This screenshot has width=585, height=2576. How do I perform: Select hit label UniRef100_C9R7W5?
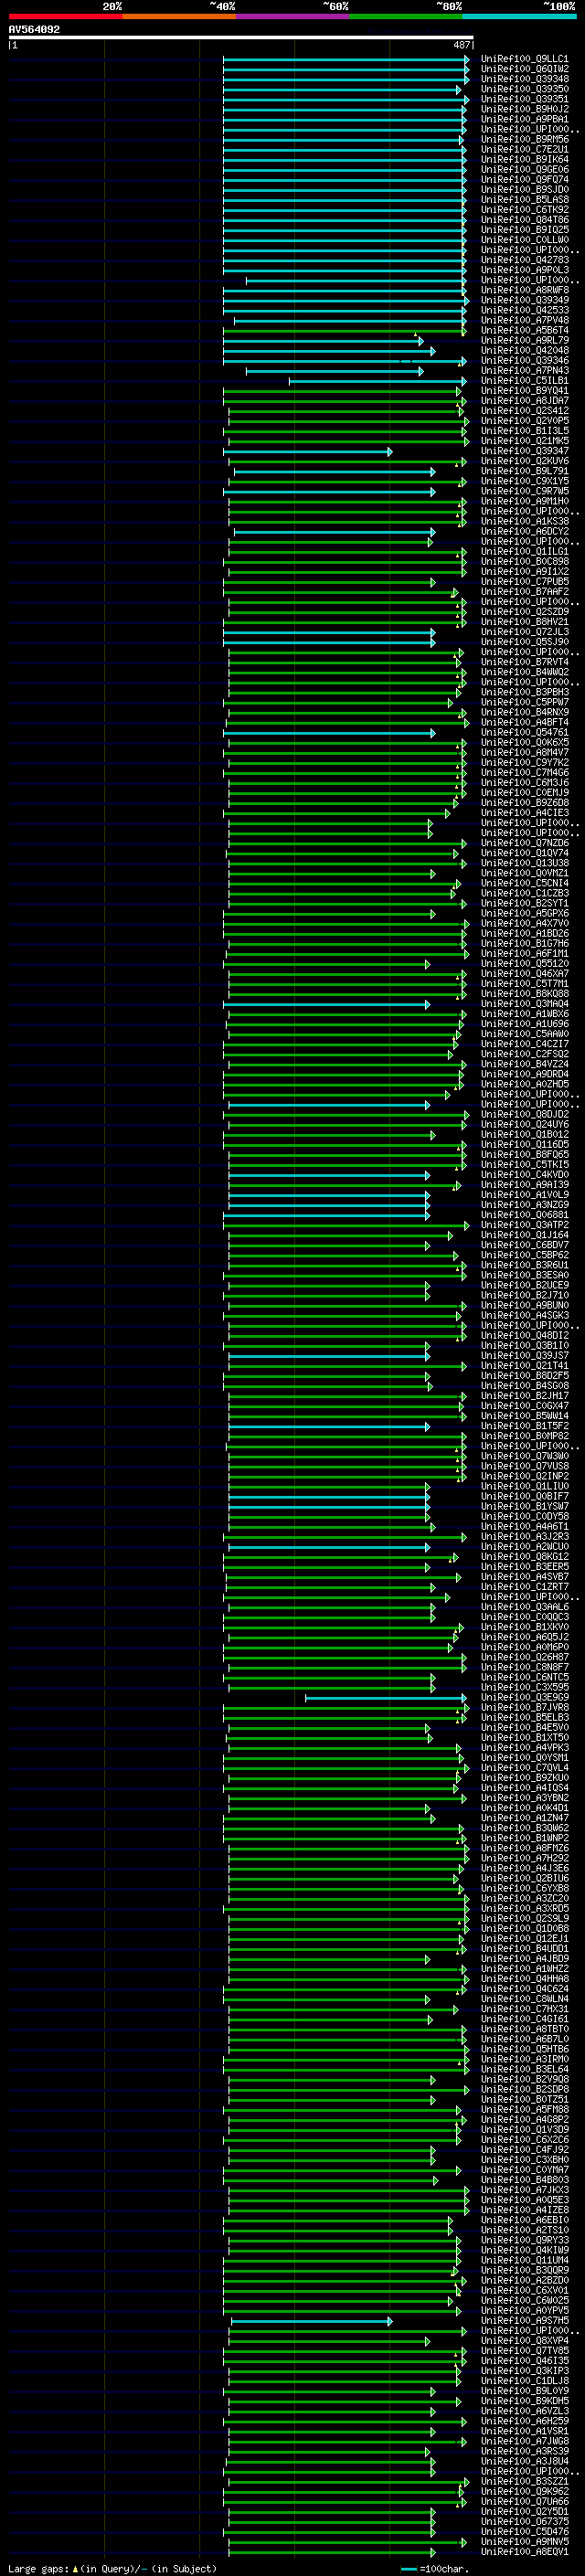(x=524, y=491)
